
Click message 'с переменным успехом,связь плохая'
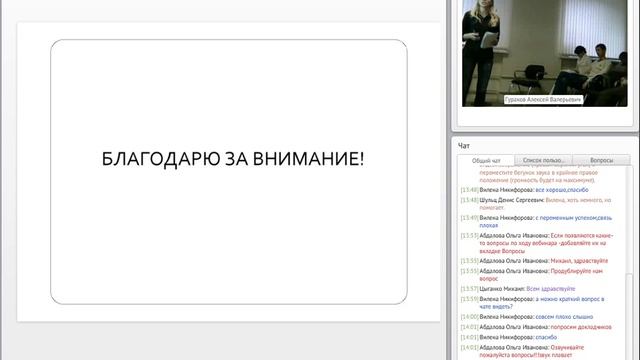[x=537, y=222]
